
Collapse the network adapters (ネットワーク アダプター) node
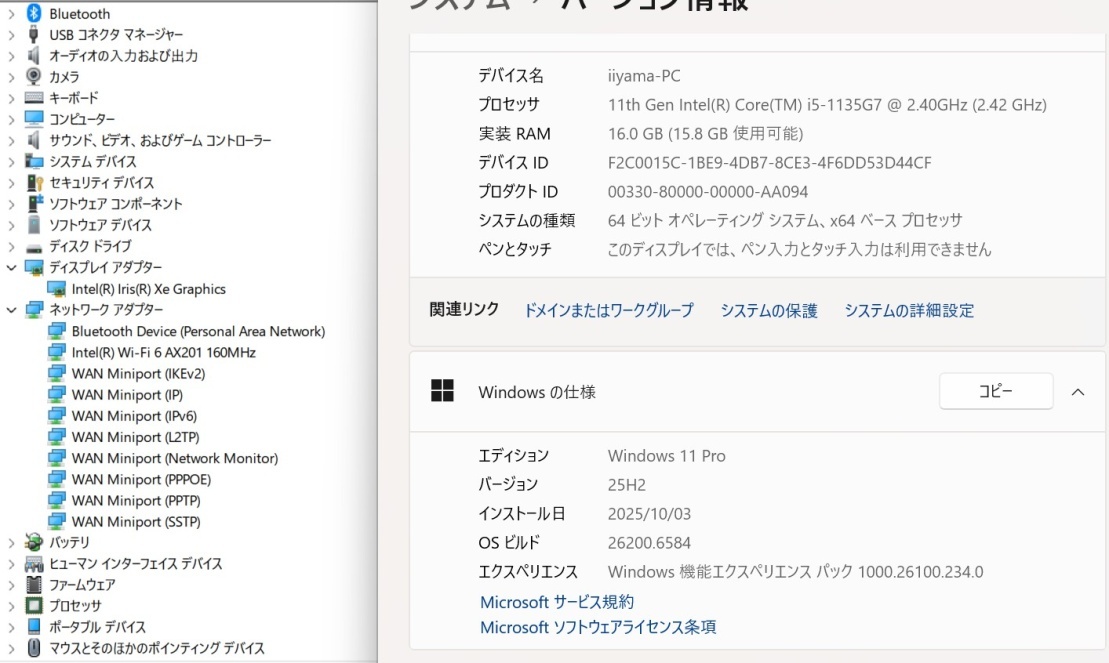pos(11,310)
